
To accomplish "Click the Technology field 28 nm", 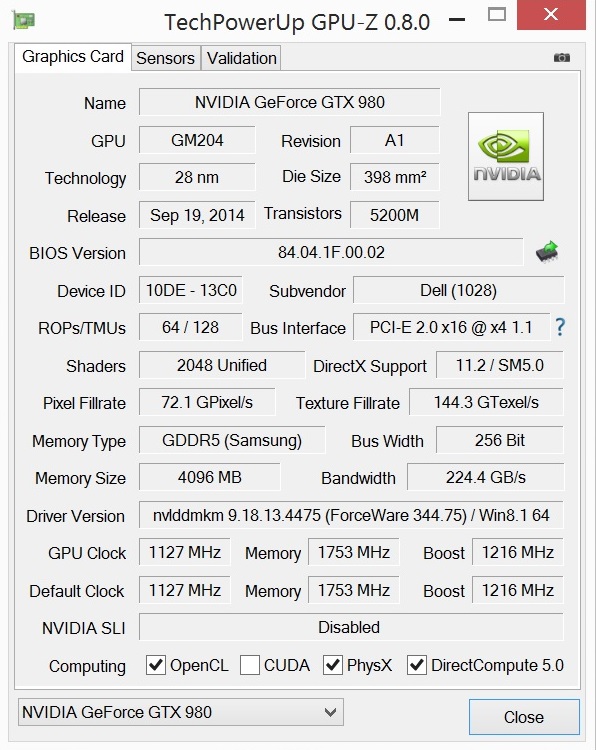I will click(x=197, y=177).
